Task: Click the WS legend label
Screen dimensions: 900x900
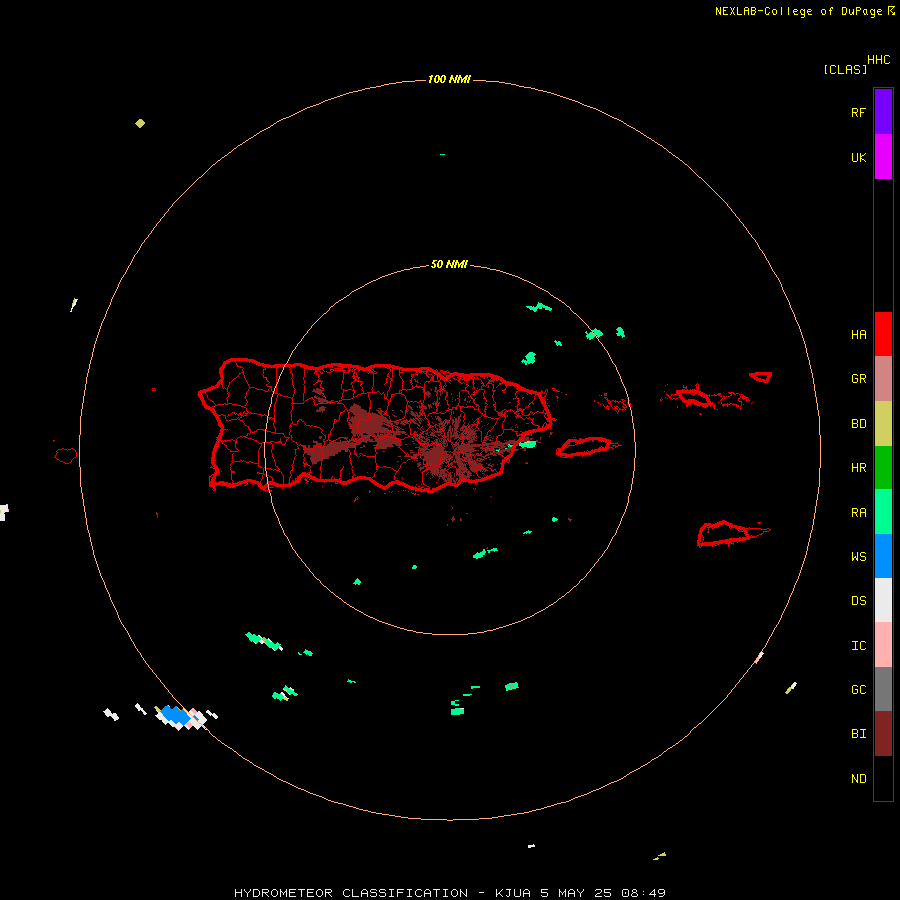Action: [858, 557]
